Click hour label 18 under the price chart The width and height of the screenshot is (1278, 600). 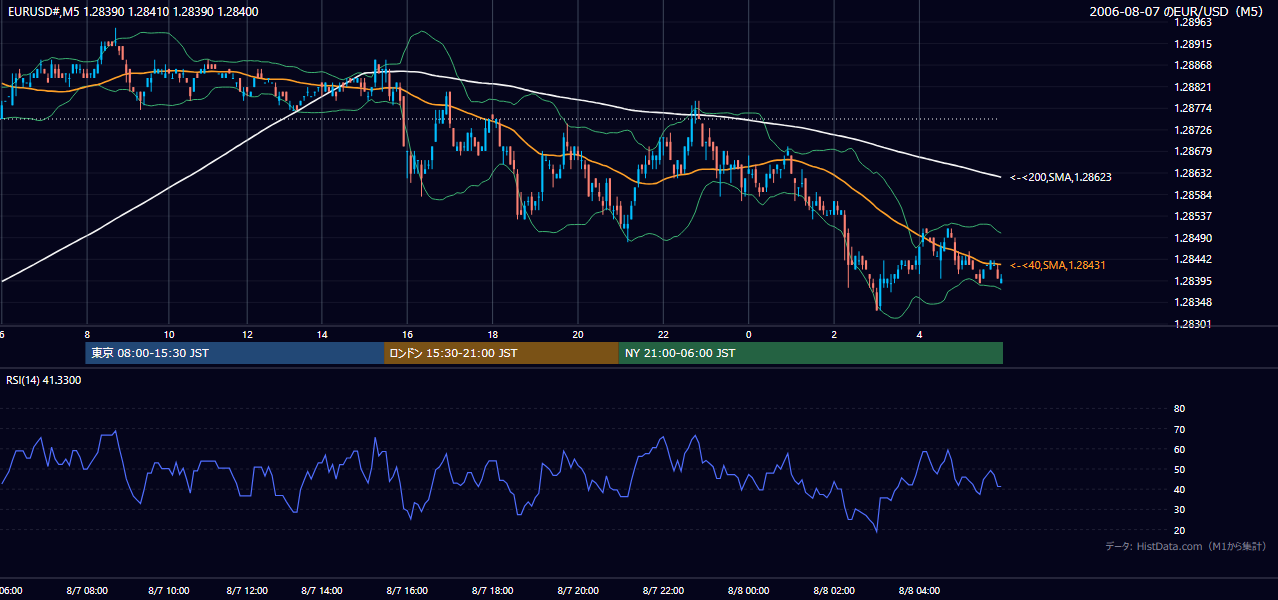coord(493,334)
